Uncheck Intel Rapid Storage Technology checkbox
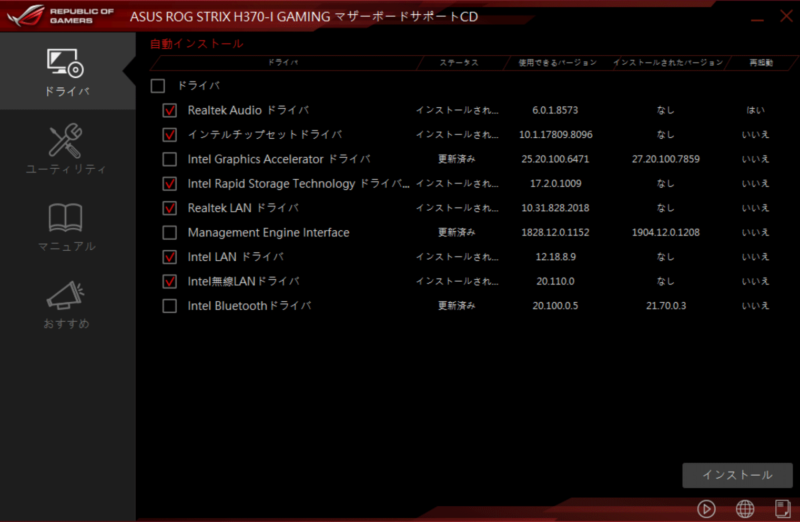 (x=169, y=184)
